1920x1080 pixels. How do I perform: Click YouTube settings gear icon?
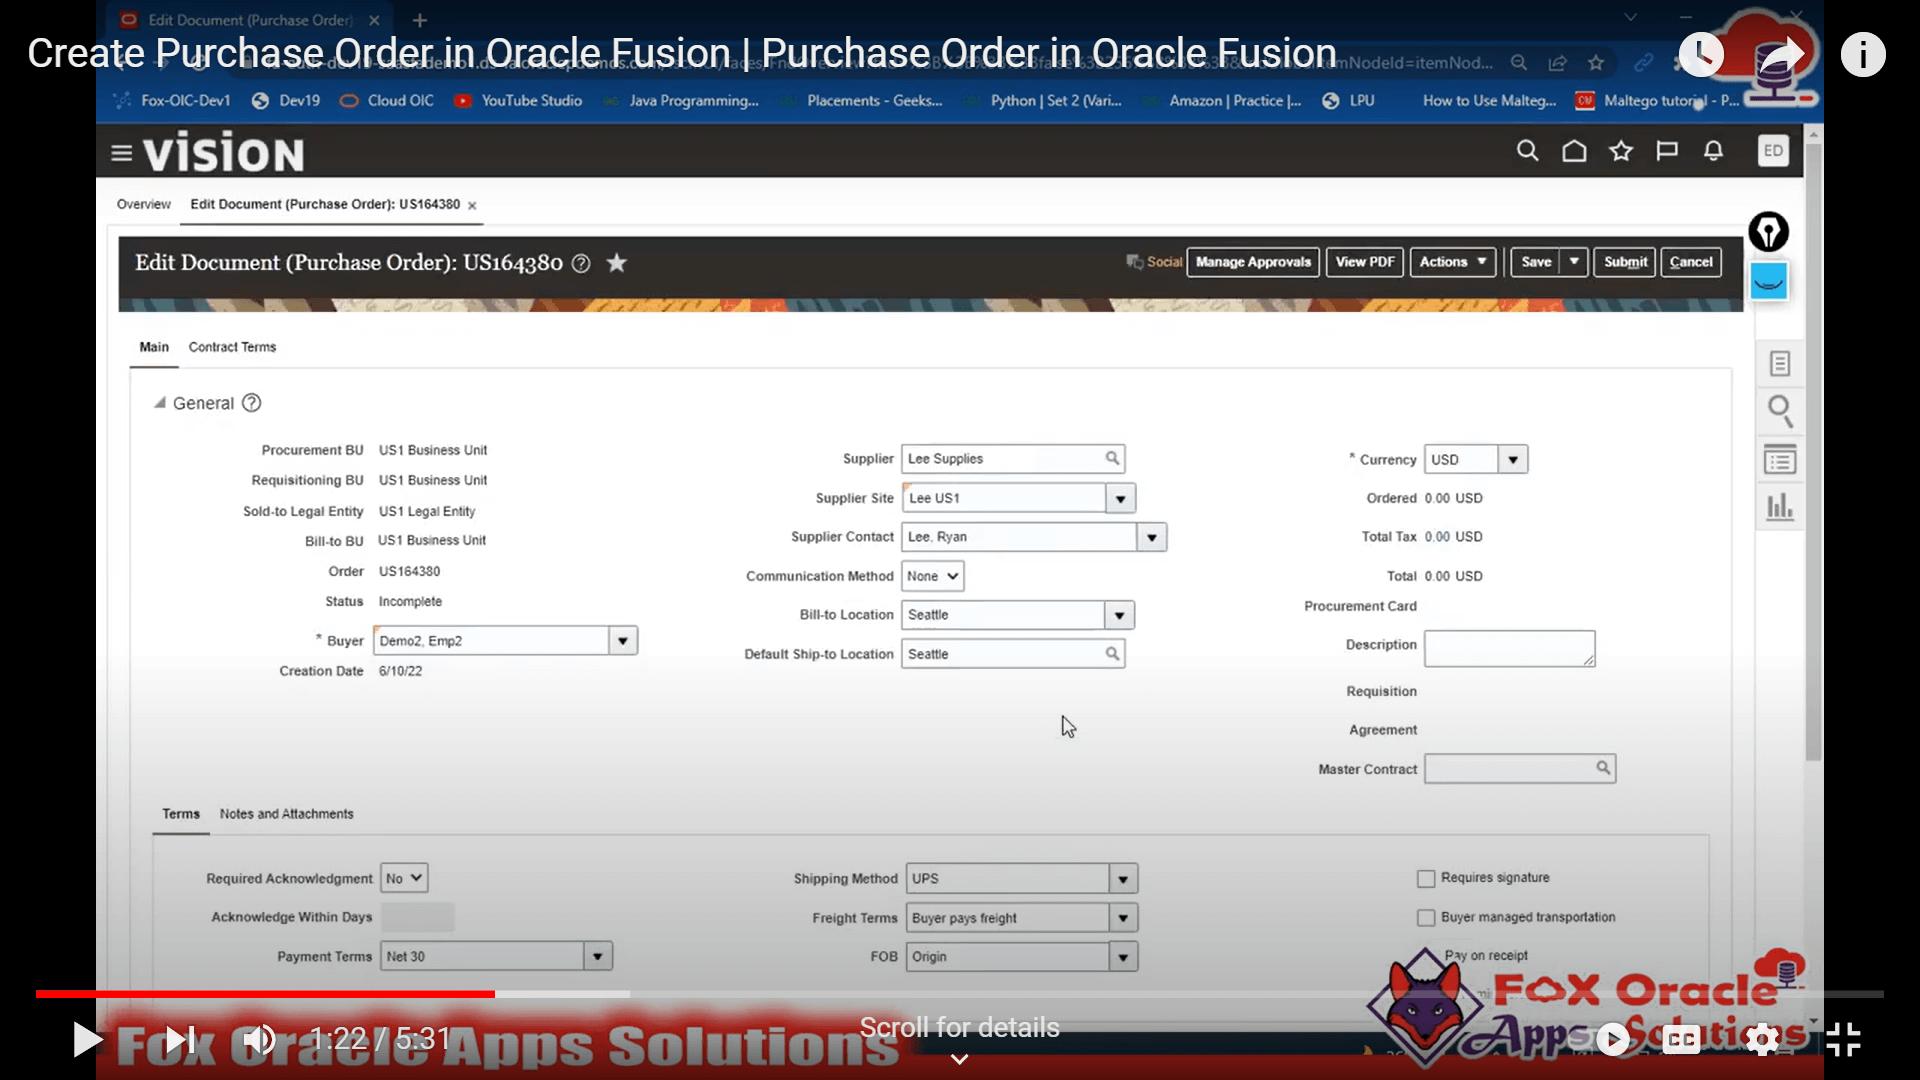[x=1762, y=1040]
